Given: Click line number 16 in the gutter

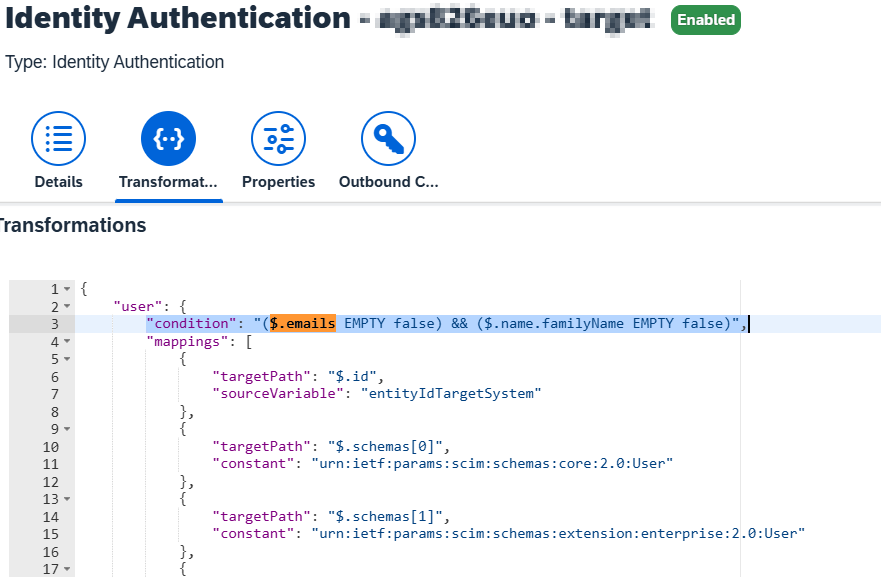Looking at the screenshot, I should 51,552.
